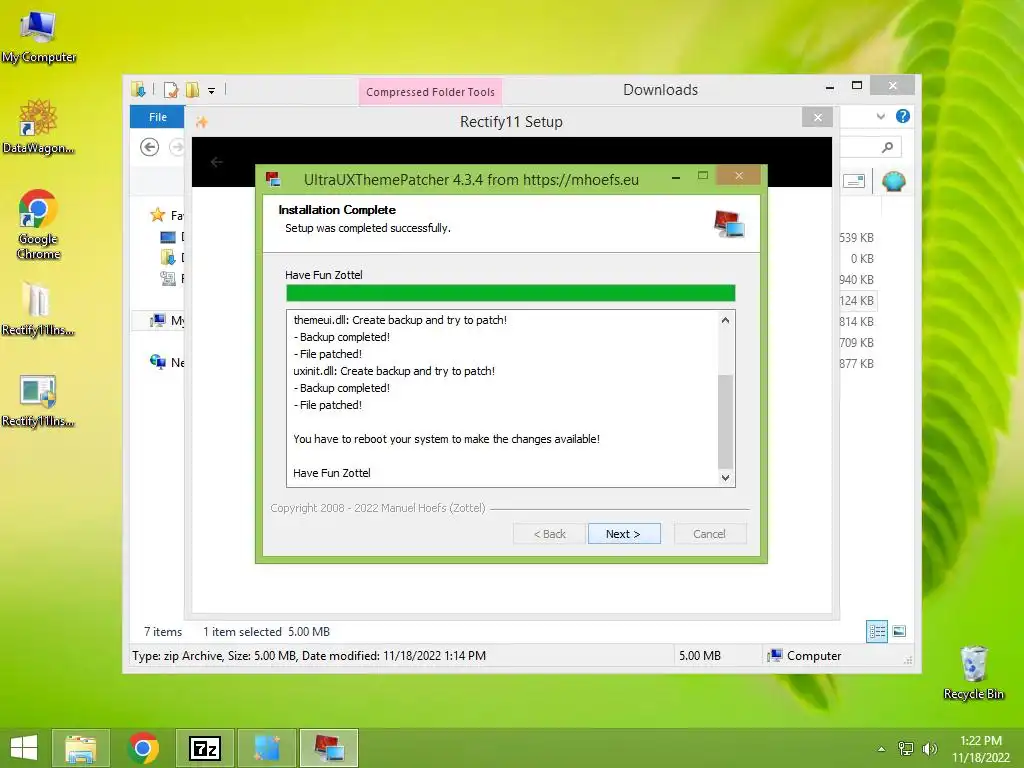Select Rectify11Ins installer executable on desktop
The height and width of the screenshot is (768, 1024).
[38, 400]
